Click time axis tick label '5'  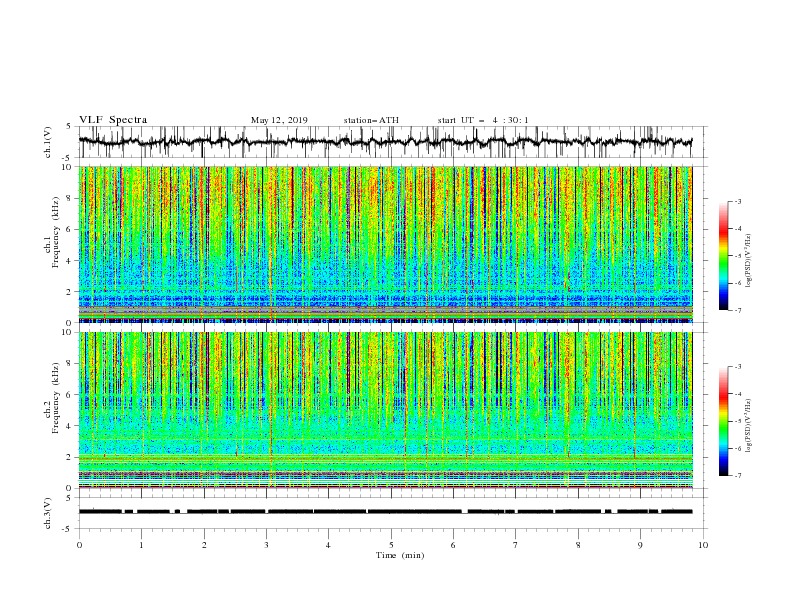(x=391, y=545)
